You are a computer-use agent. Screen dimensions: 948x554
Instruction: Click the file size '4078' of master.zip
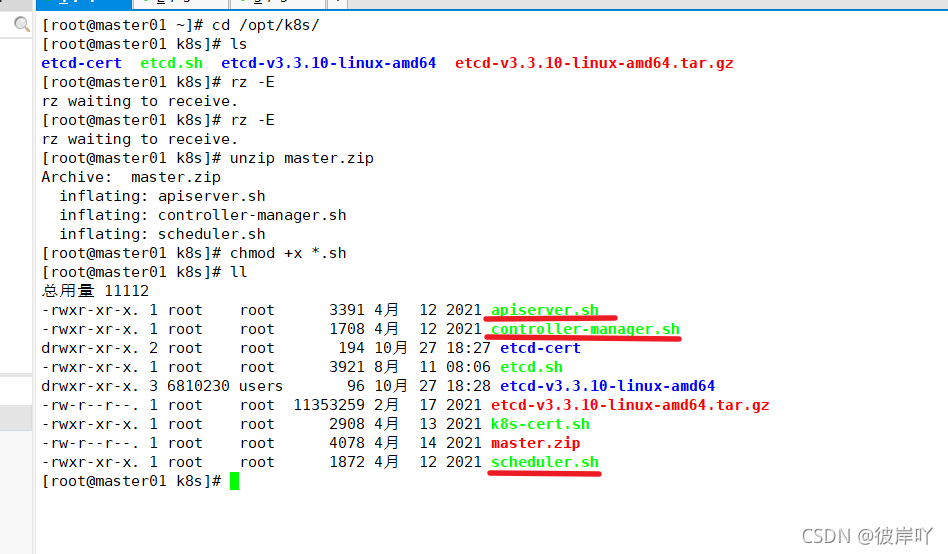(347, 443)
